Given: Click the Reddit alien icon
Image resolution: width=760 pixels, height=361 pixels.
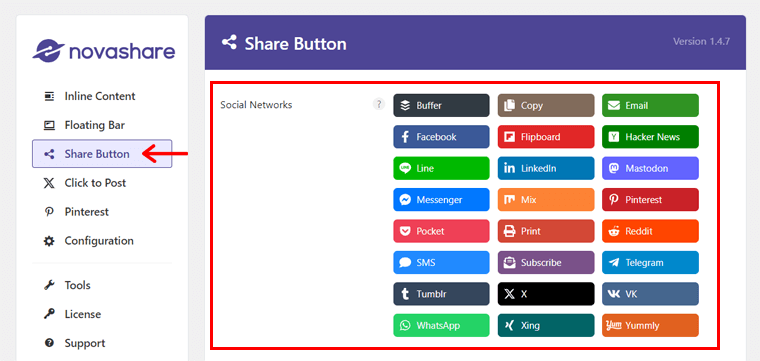Looking at the screenshot, I should coord(614,231).
